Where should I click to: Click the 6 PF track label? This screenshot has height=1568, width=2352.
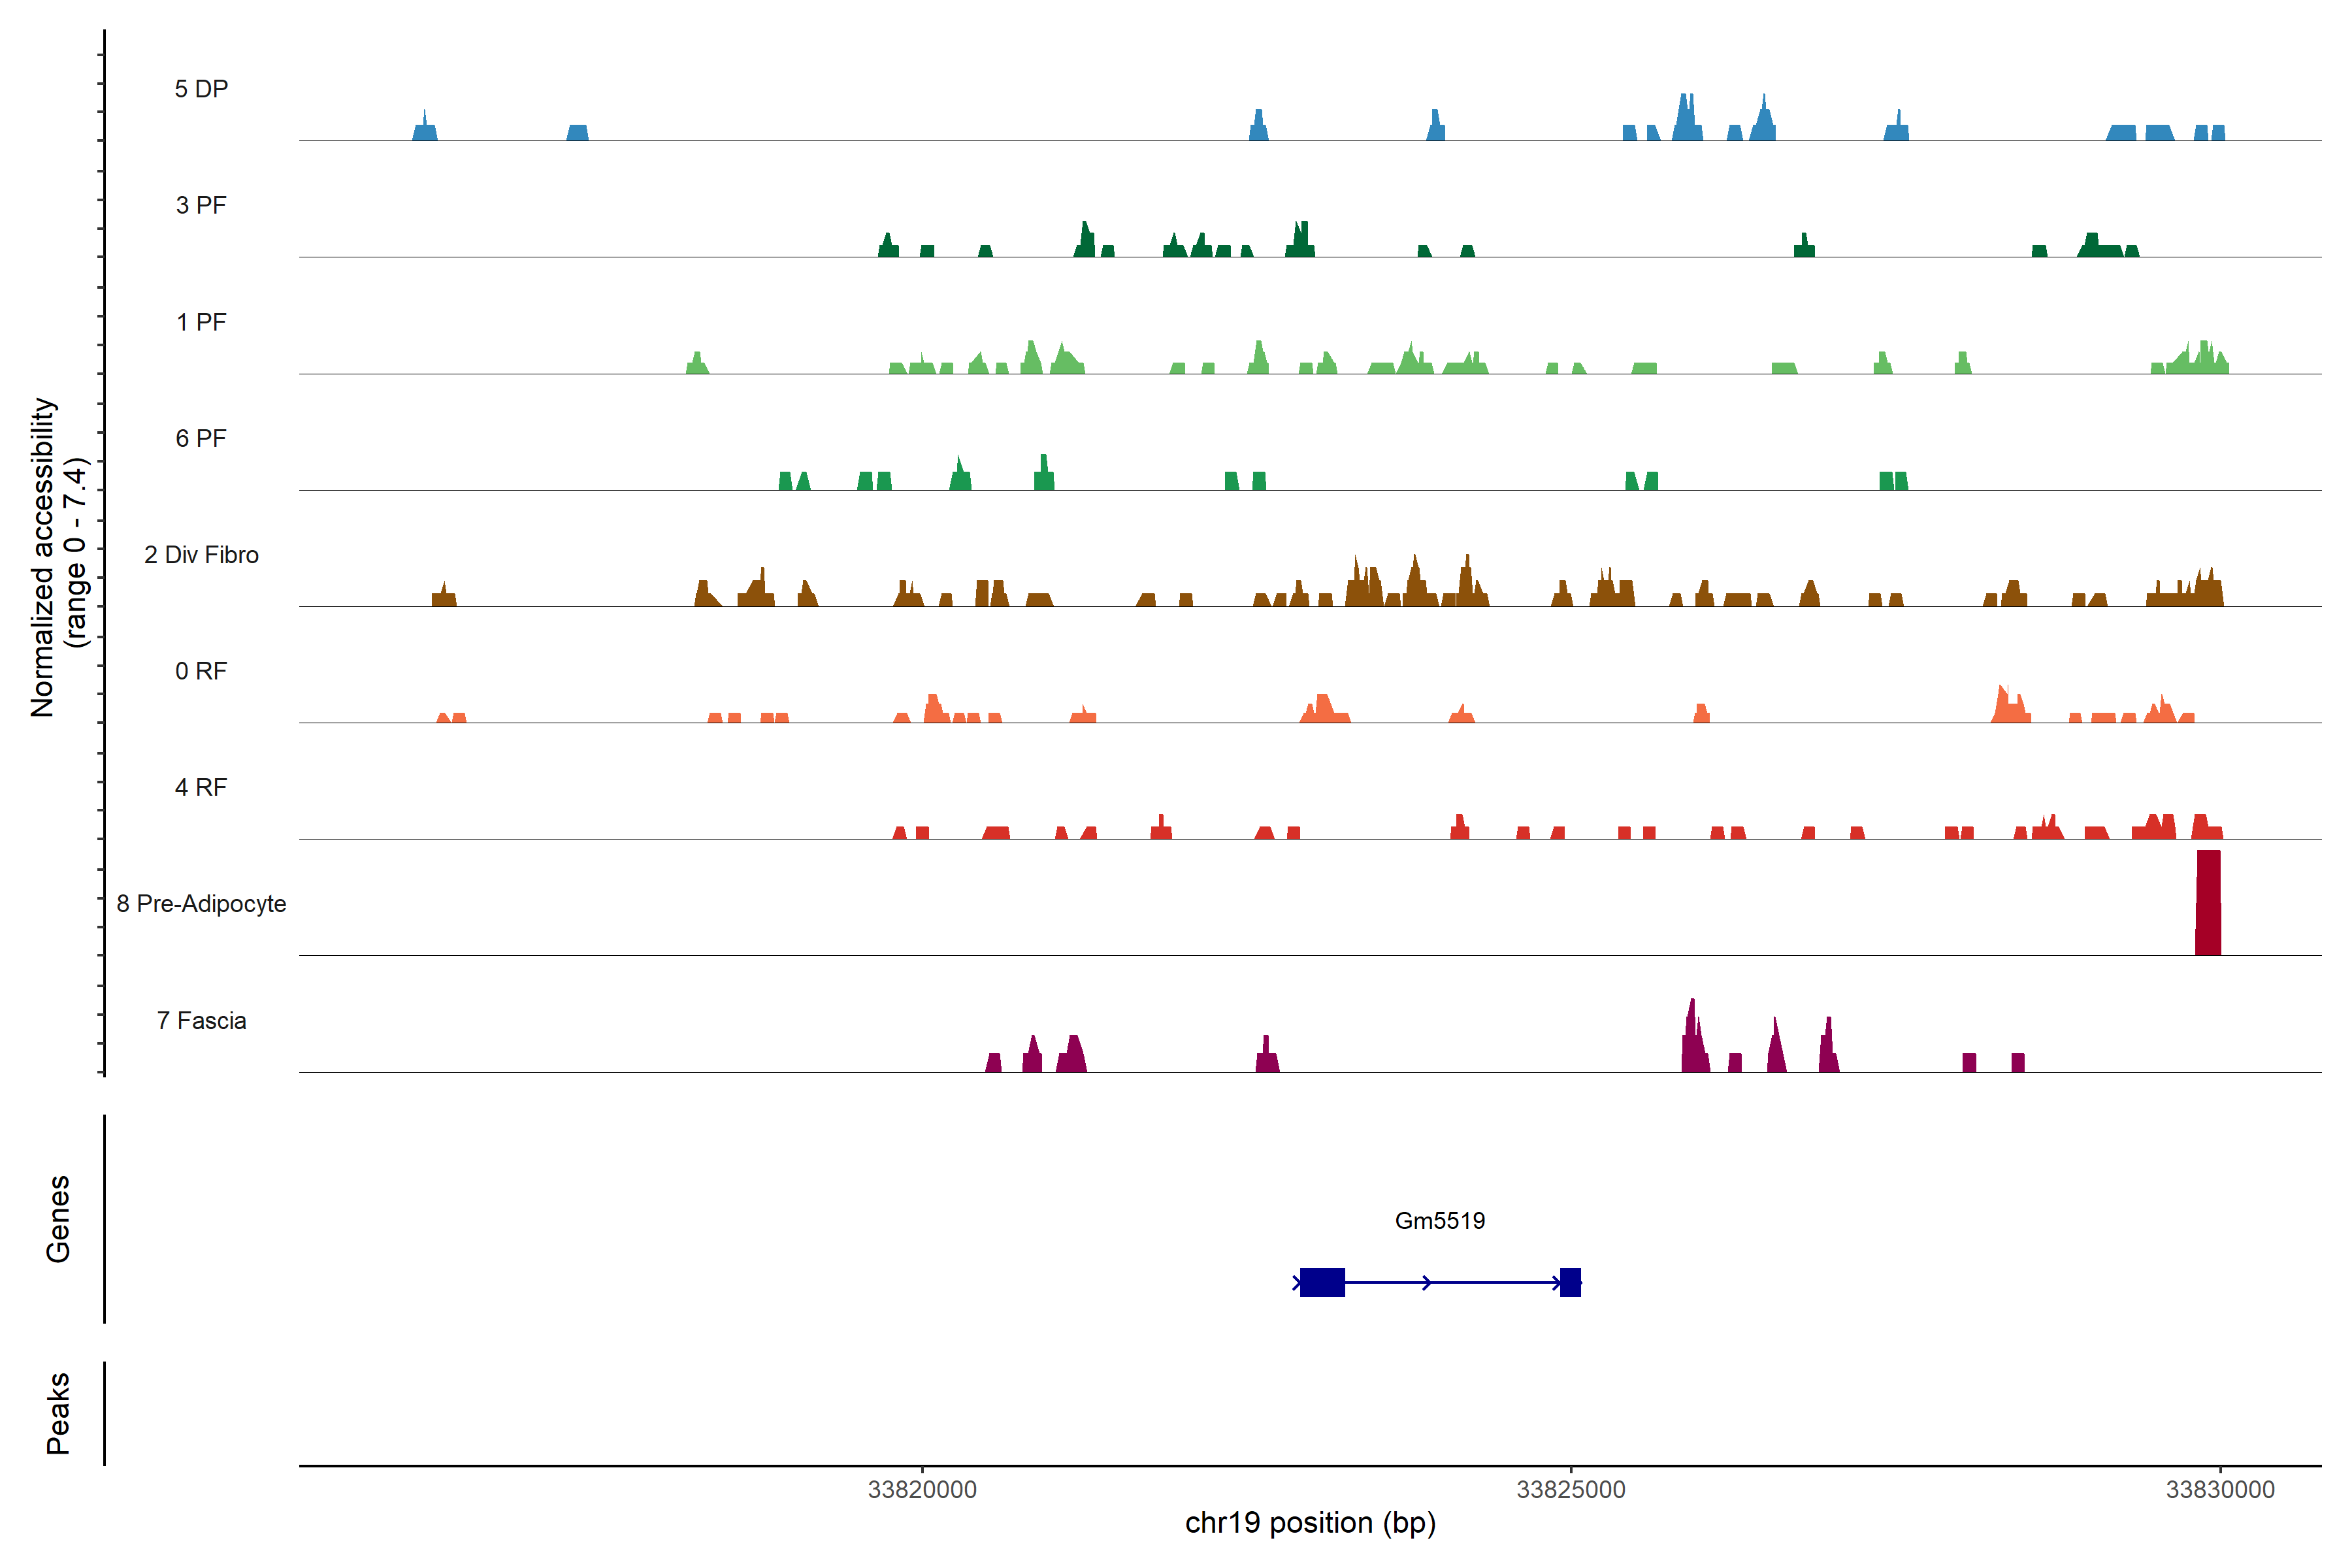pos(201,438)
